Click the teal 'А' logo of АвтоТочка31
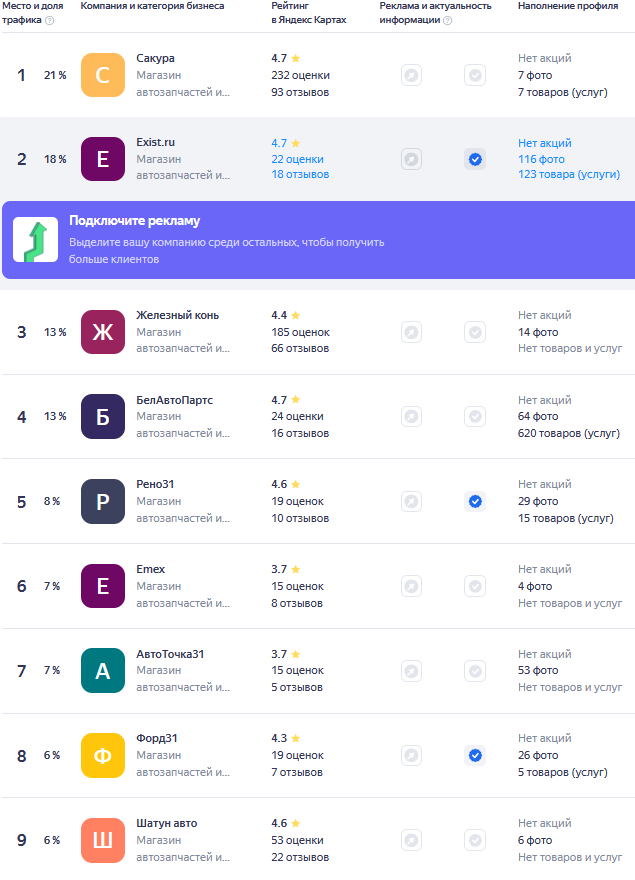 (103, 671)
